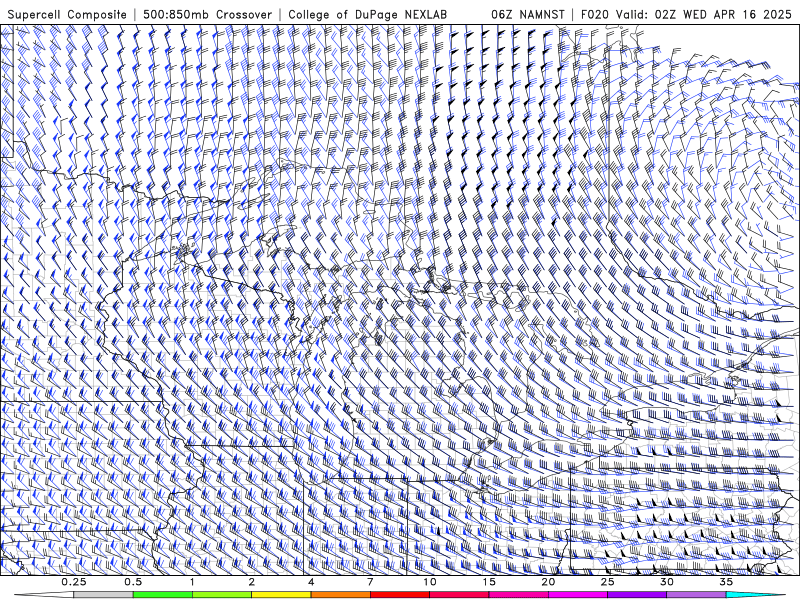Click the legend label "1"
Image resolution: width=800 pixels, height=600 pixels.
point(192,582)
